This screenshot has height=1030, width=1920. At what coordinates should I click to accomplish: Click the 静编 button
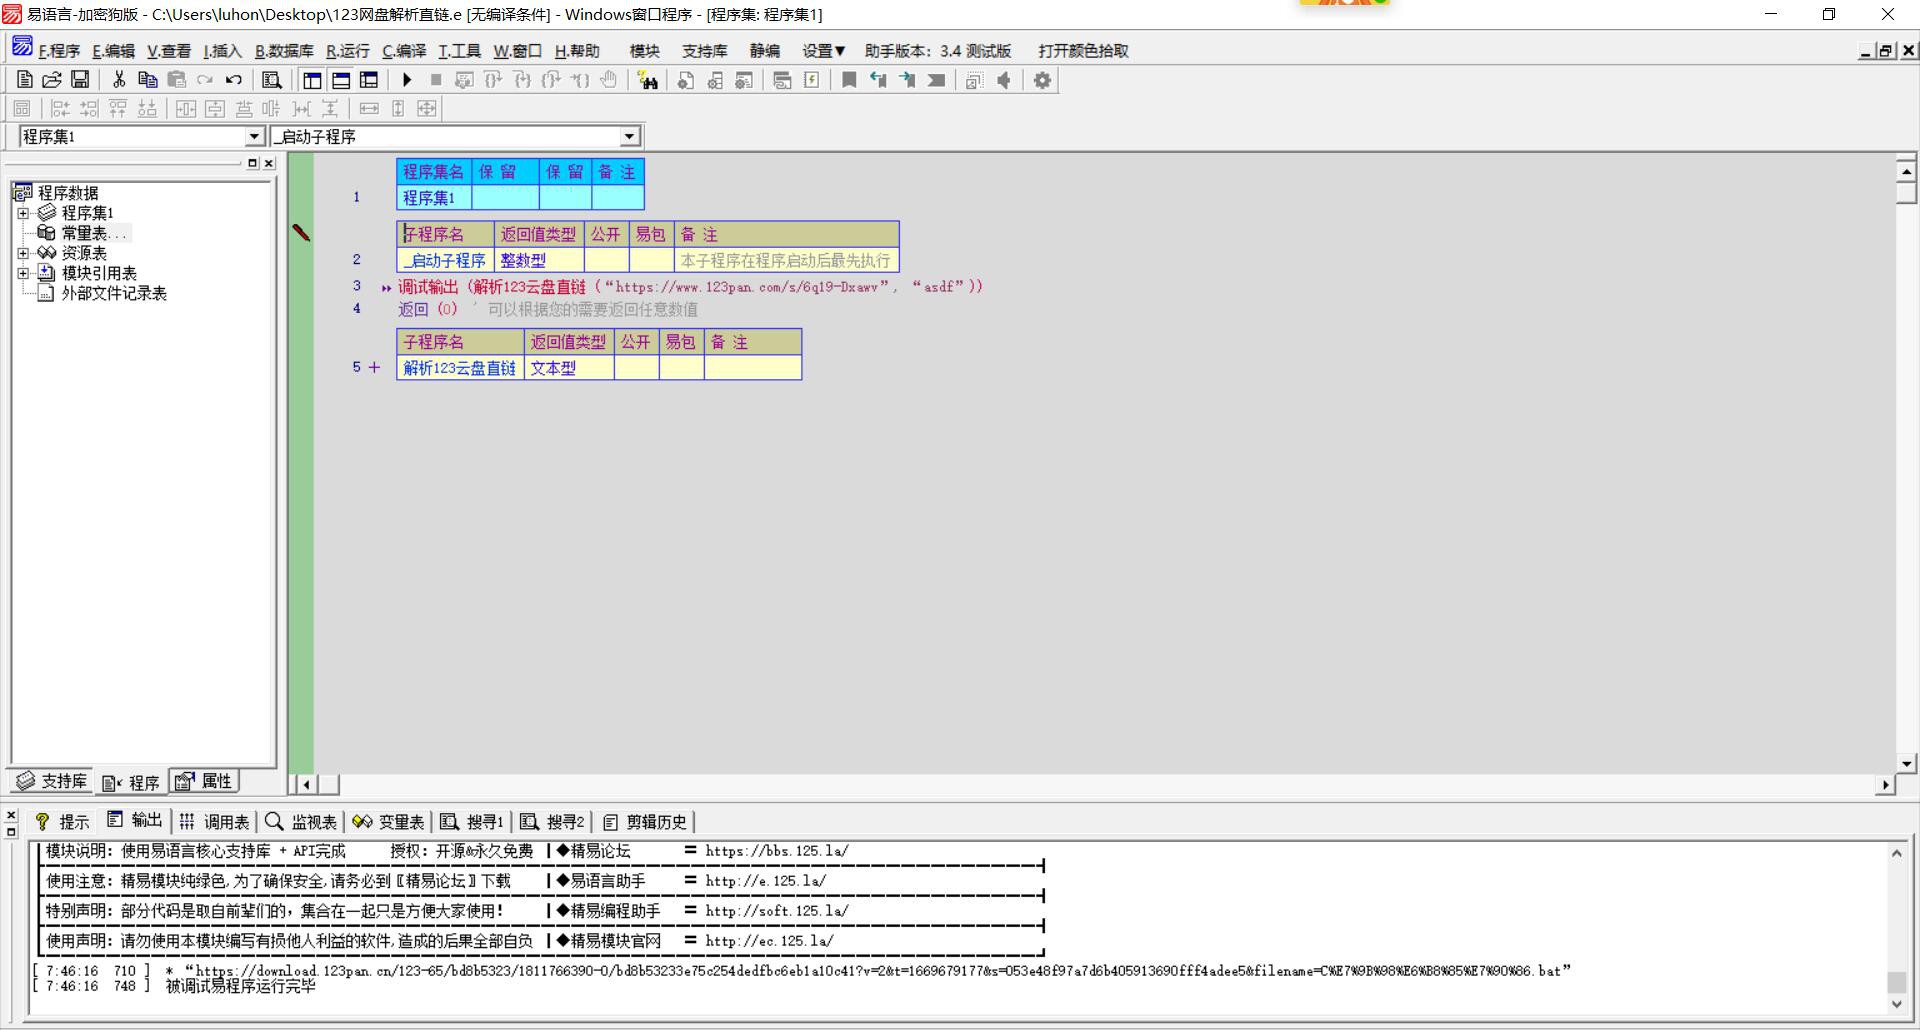(765, 51)
